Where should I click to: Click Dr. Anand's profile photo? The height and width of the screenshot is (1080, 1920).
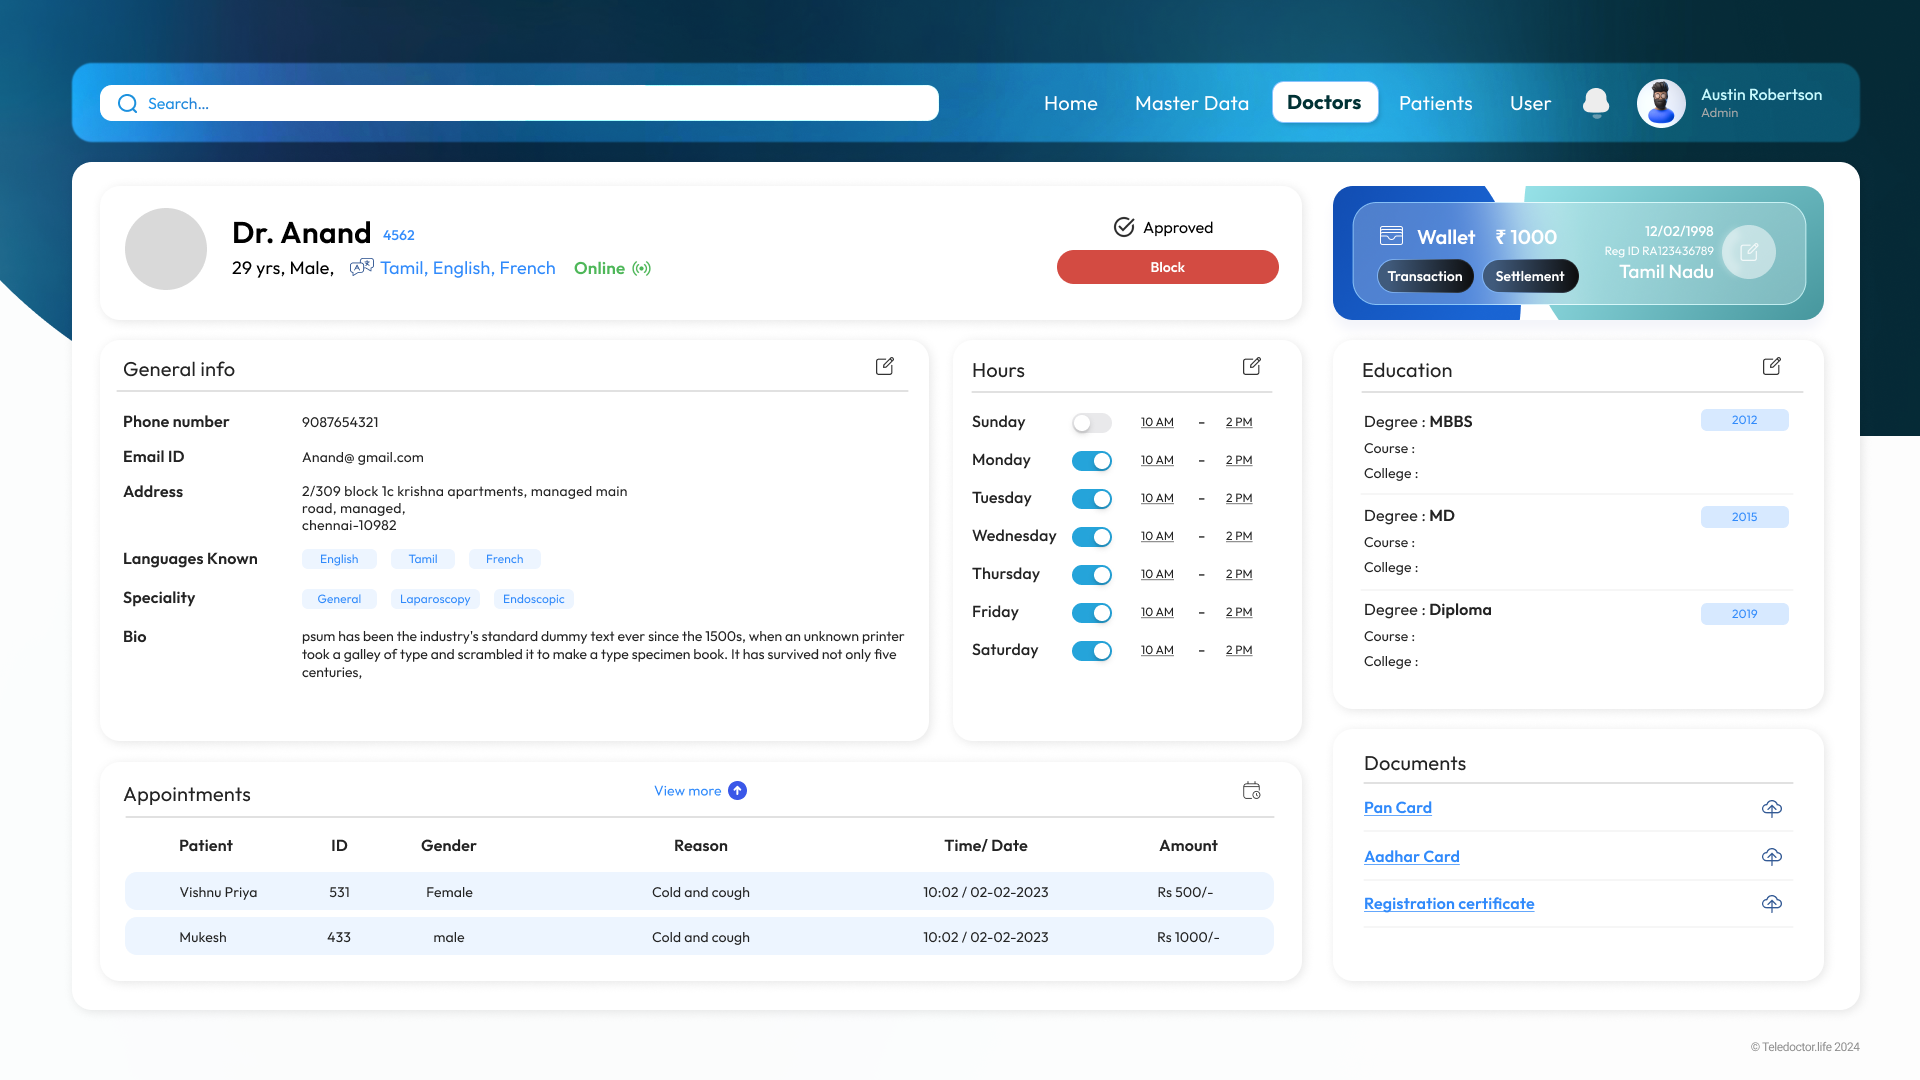point(166,249)
